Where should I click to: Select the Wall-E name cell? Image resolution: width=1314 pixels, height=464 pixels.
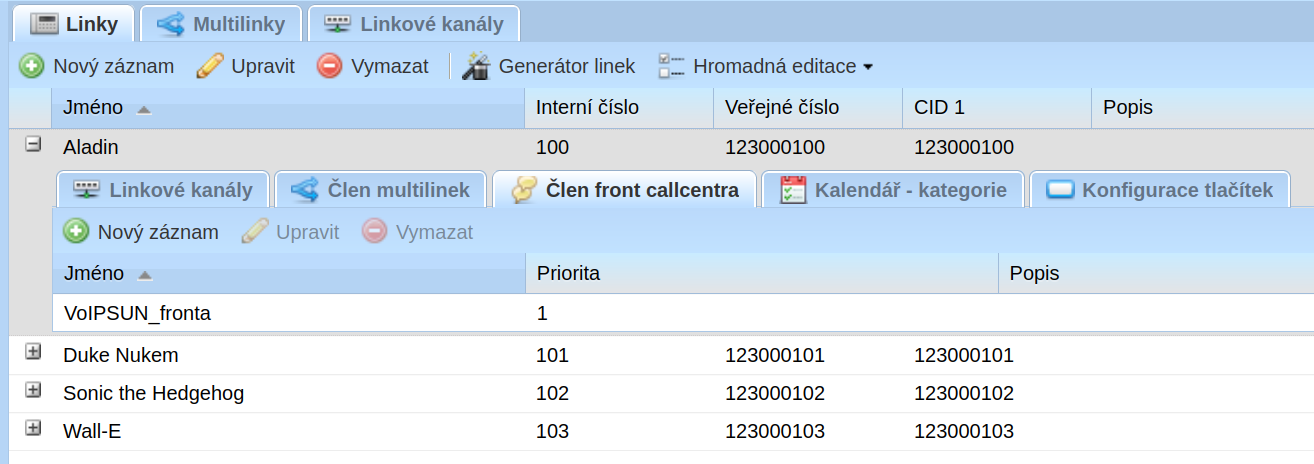click(x=92, y=431)
